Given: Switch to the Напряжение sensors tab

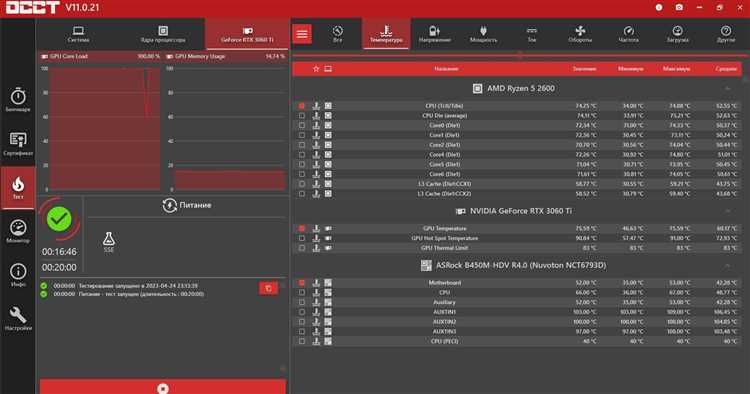Looking at the screenshot, I should 435,34.
